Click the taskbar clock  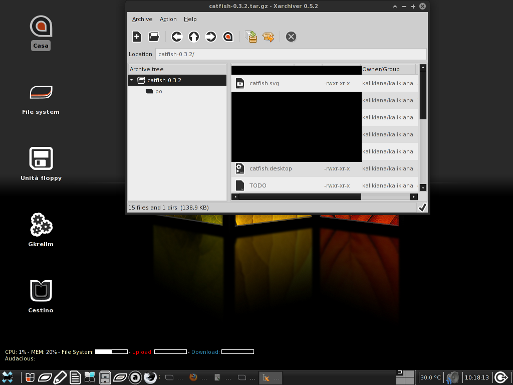pos(477,377)
